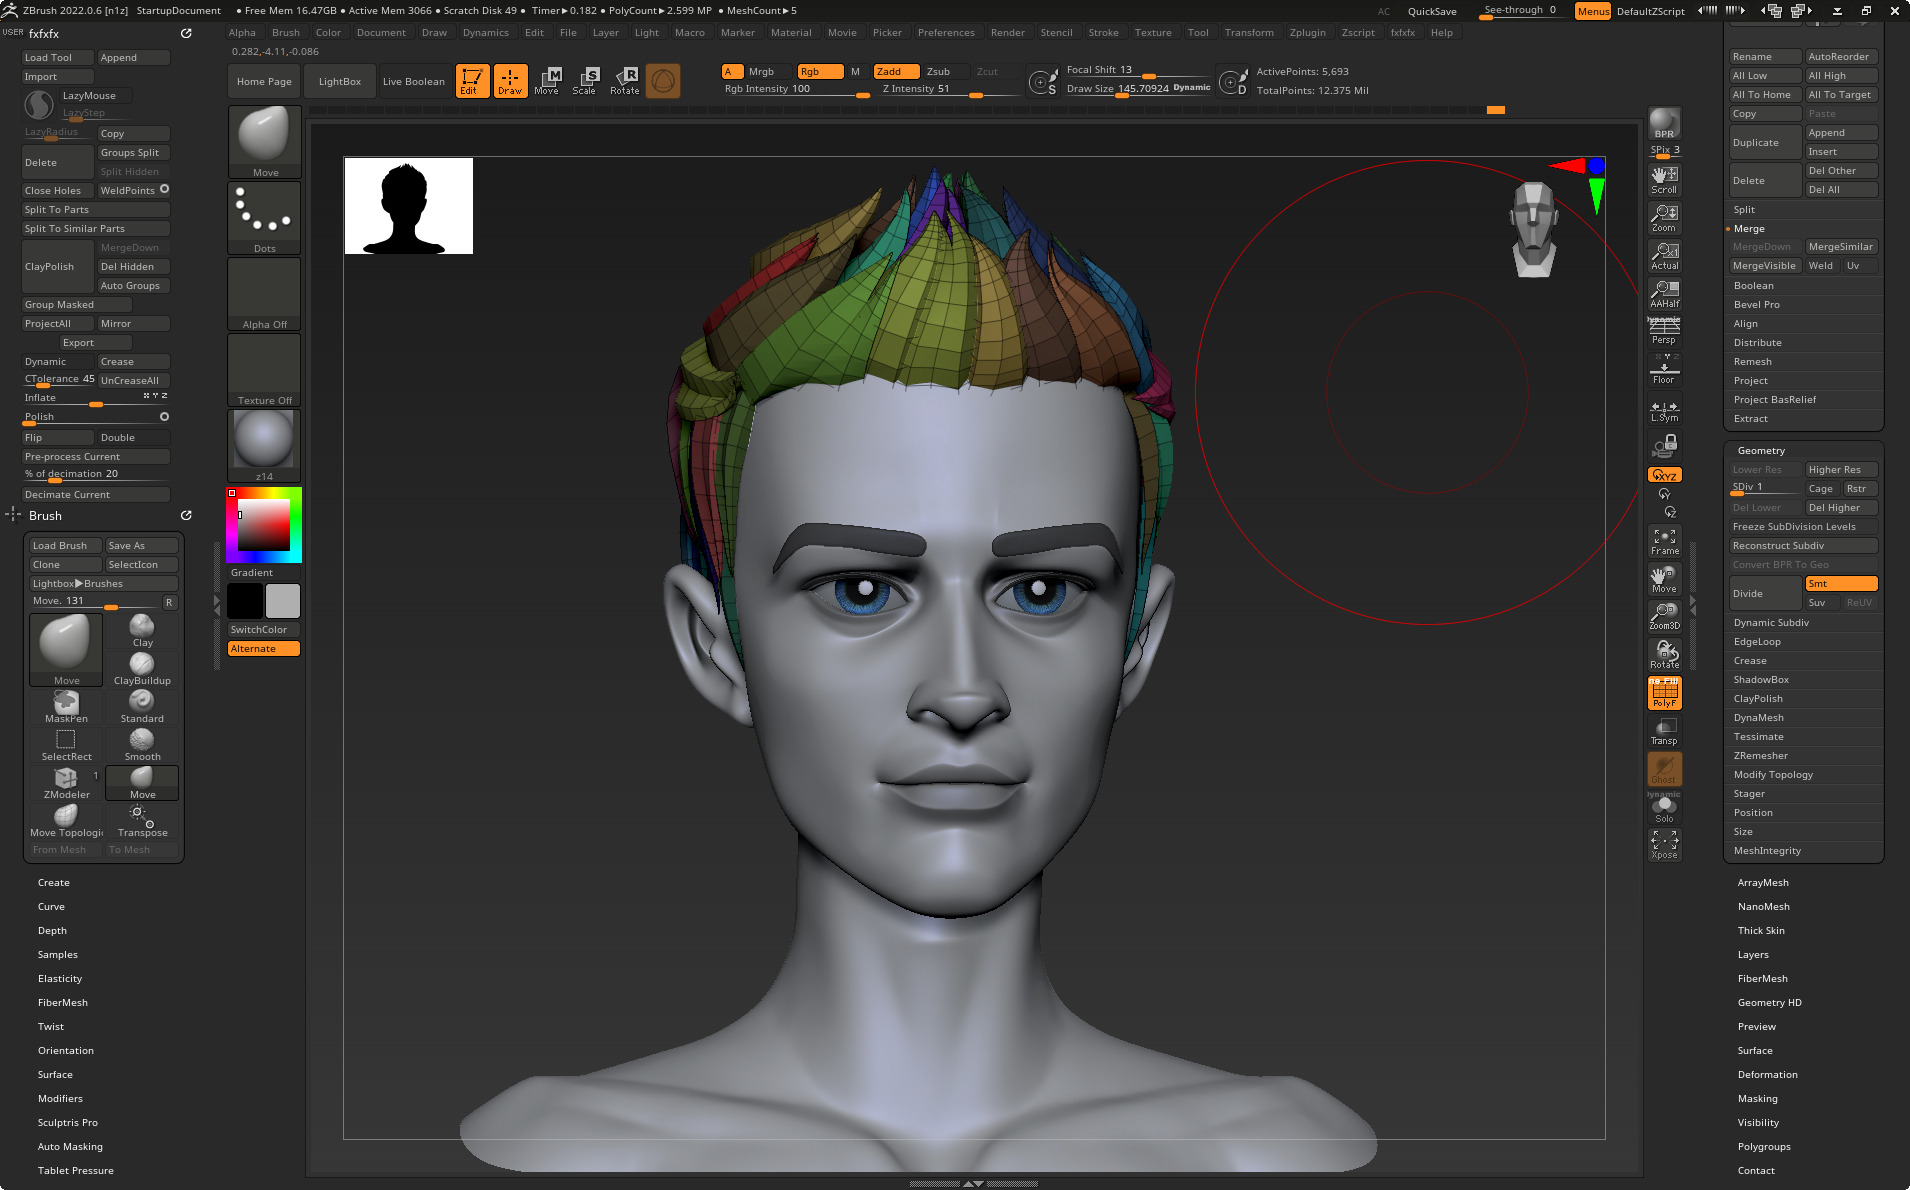The width and height of the screenshot is (1910, 1190).
Task: Switch to the Scale gizmo mode
Action: click(x=585, y=81)
